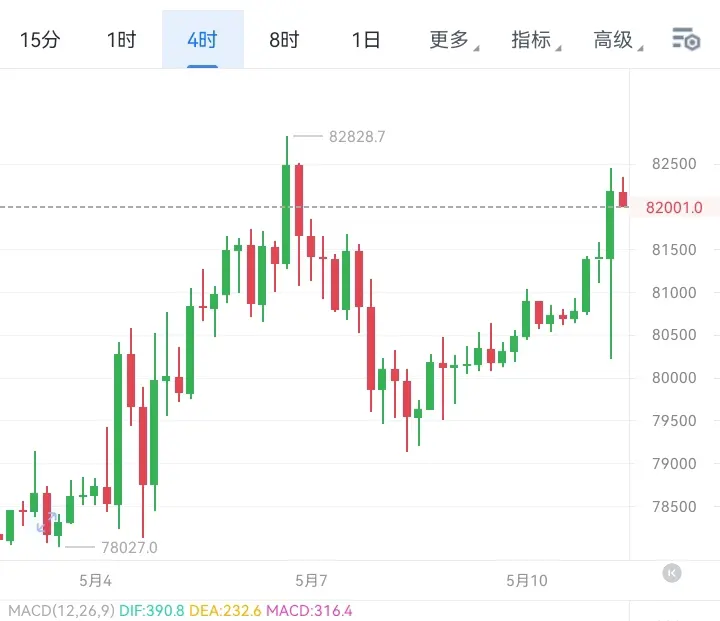Viewport: 720px width, 621px height.
Task: Click the DIF:390.8 value
Action: click(152, 611)
